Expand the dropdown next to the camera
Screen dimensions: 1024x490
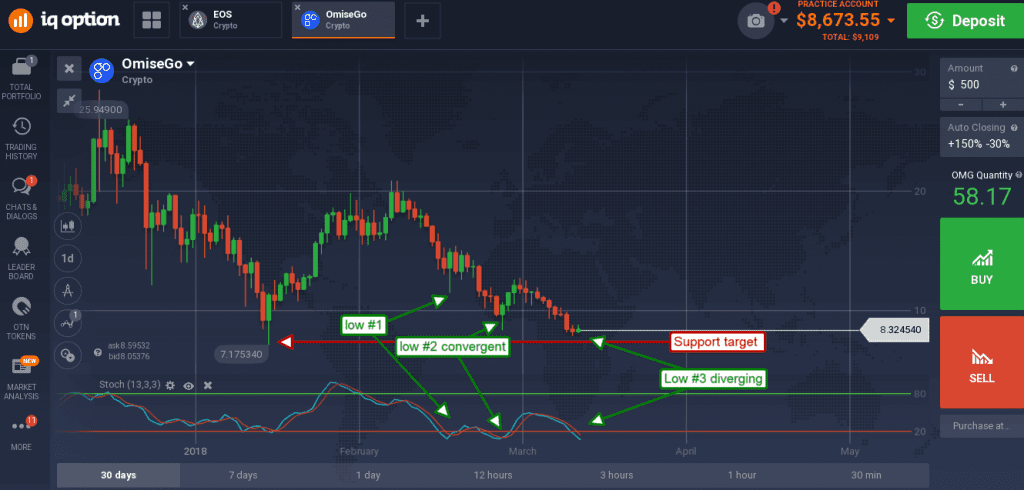coord(784,21)
